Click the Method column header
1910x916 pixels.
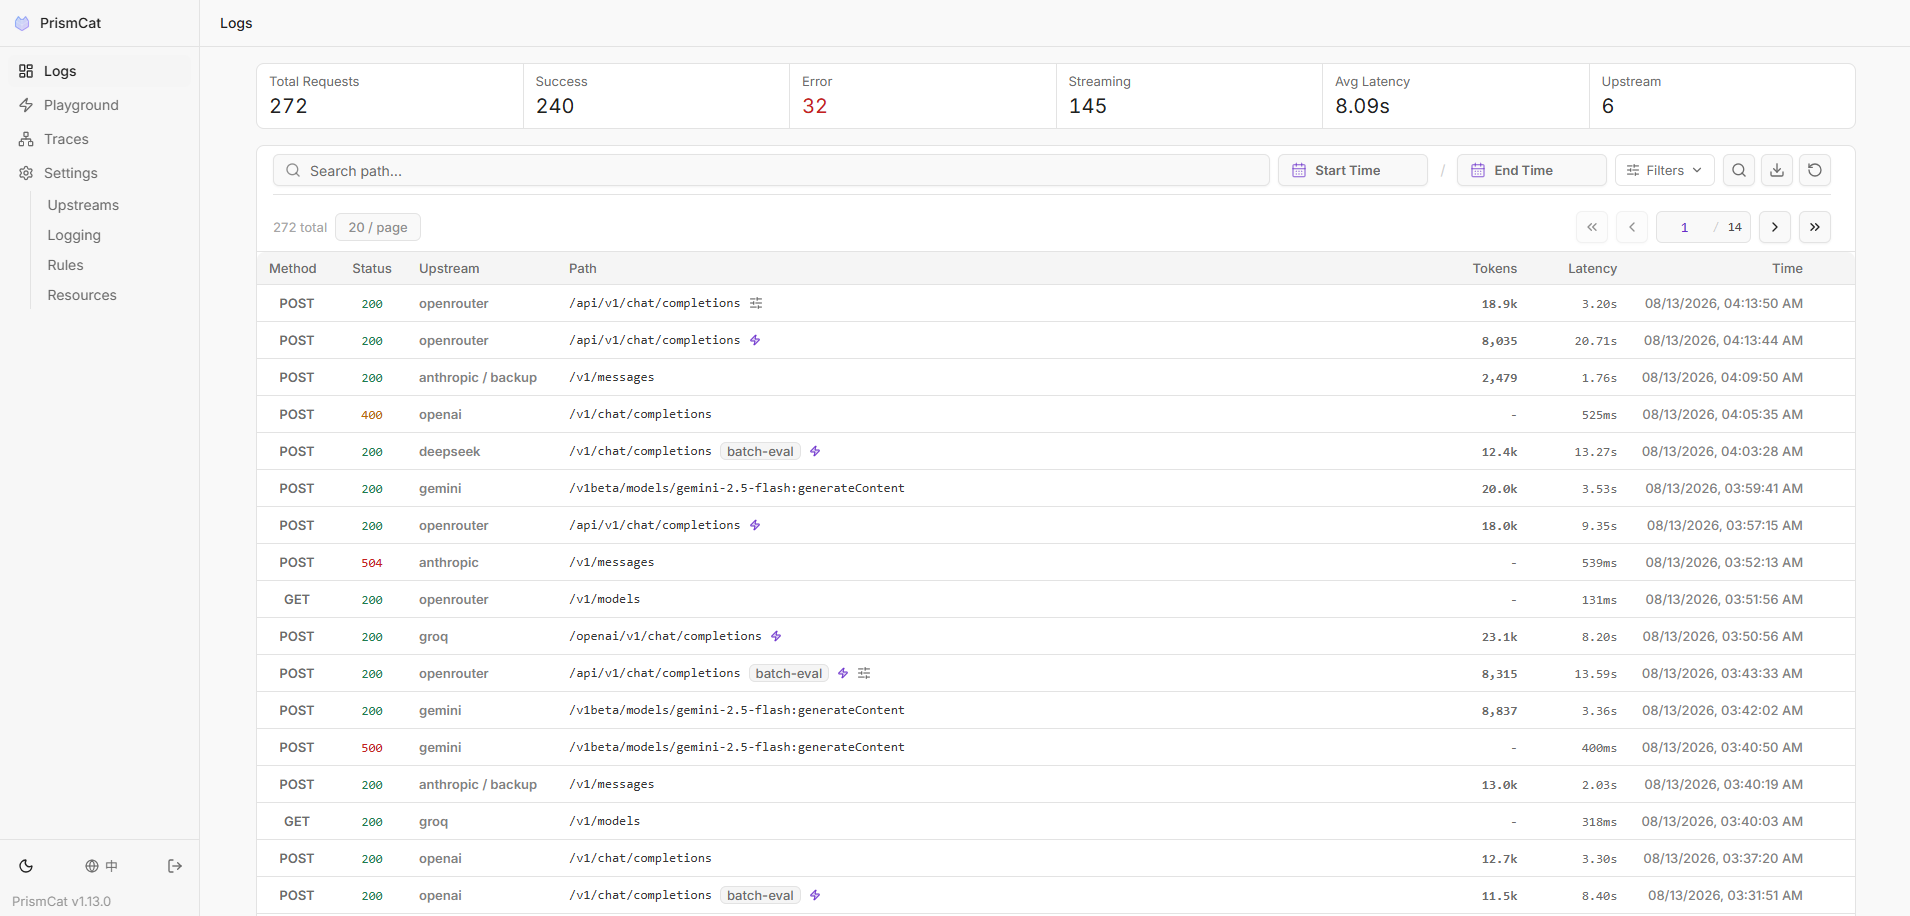293,268
